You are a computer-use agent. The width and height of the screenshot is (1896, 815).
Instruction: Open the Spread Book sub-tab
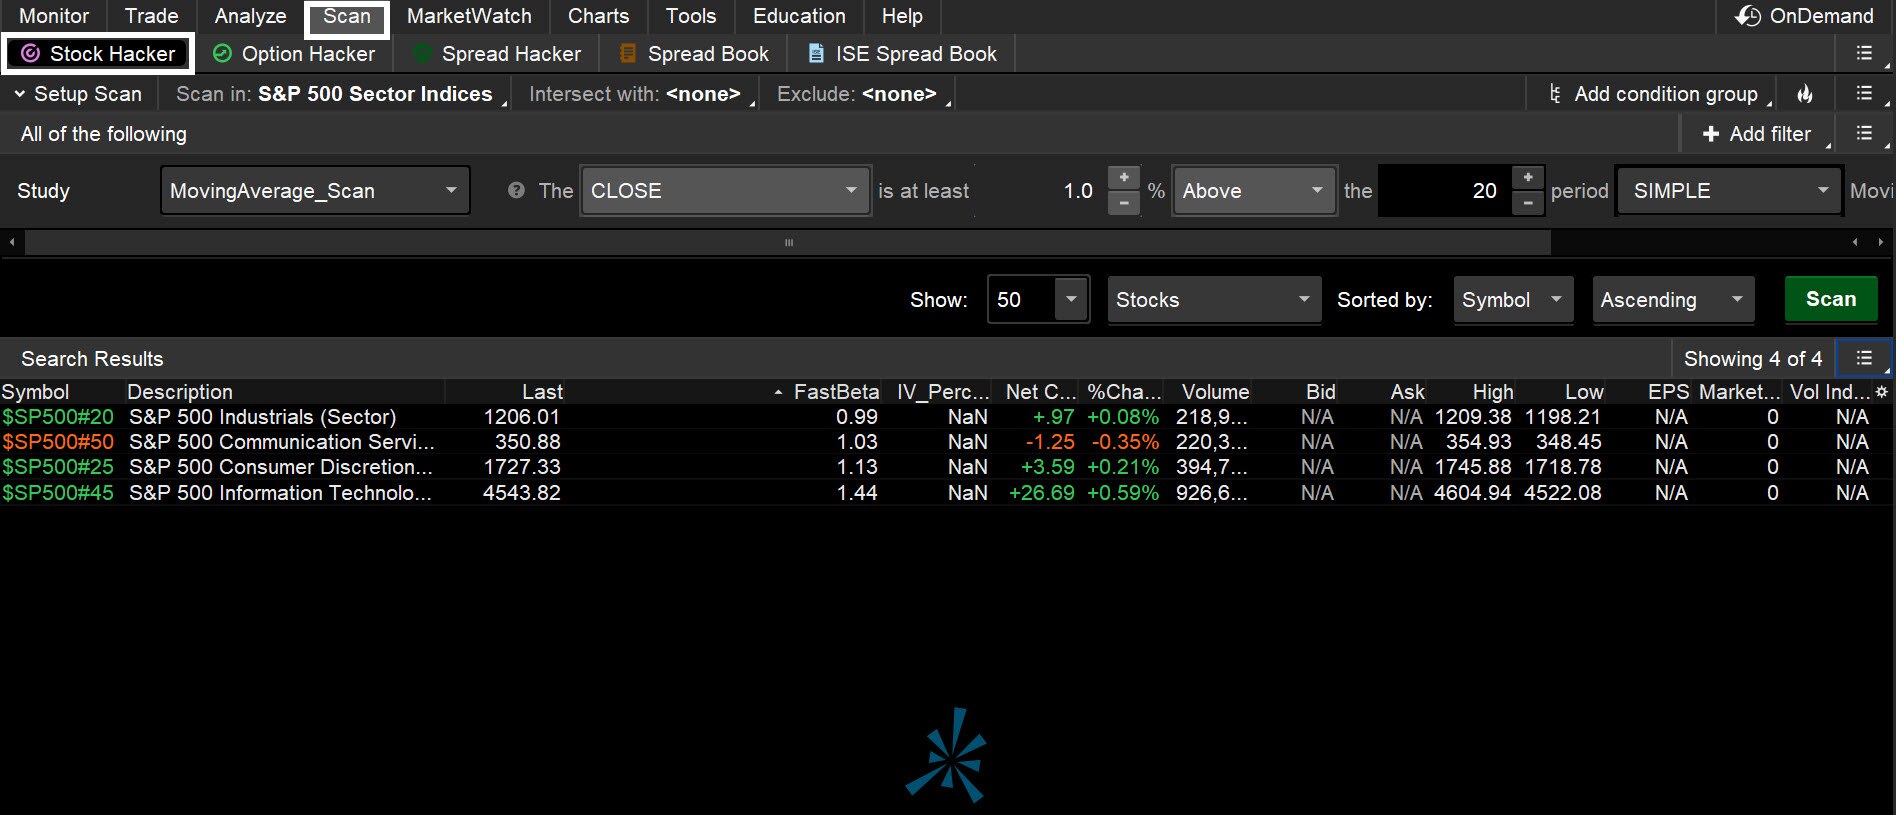694,54
